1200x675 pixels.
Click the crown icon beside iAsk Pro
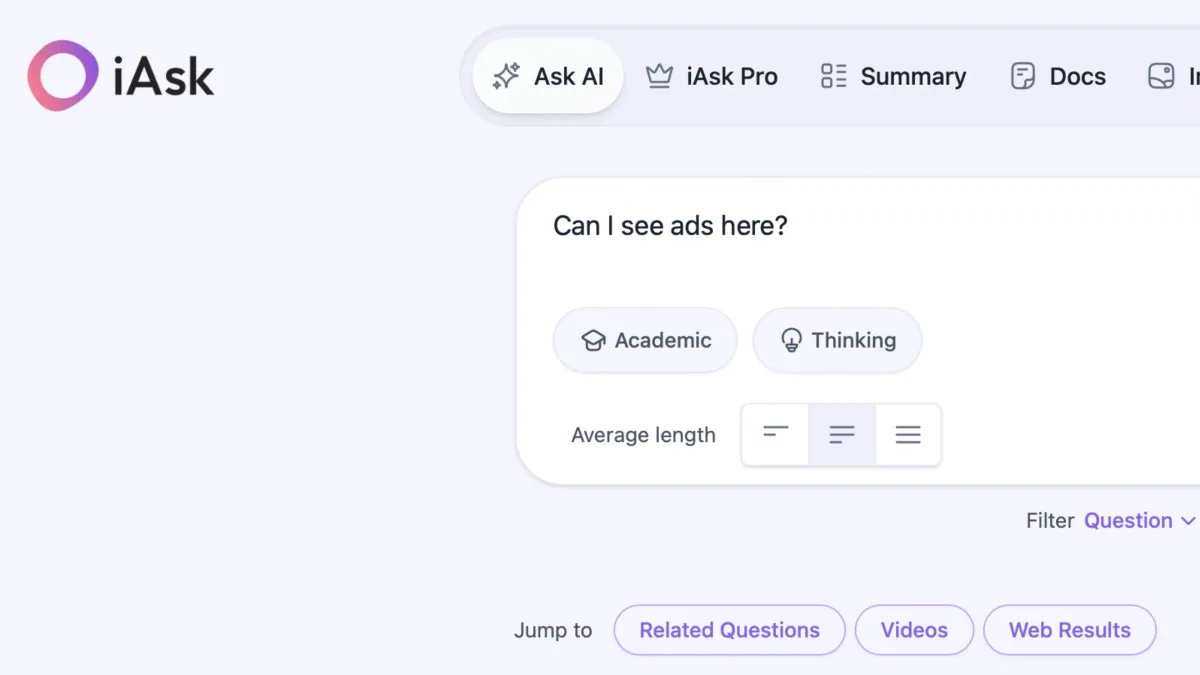658,75
